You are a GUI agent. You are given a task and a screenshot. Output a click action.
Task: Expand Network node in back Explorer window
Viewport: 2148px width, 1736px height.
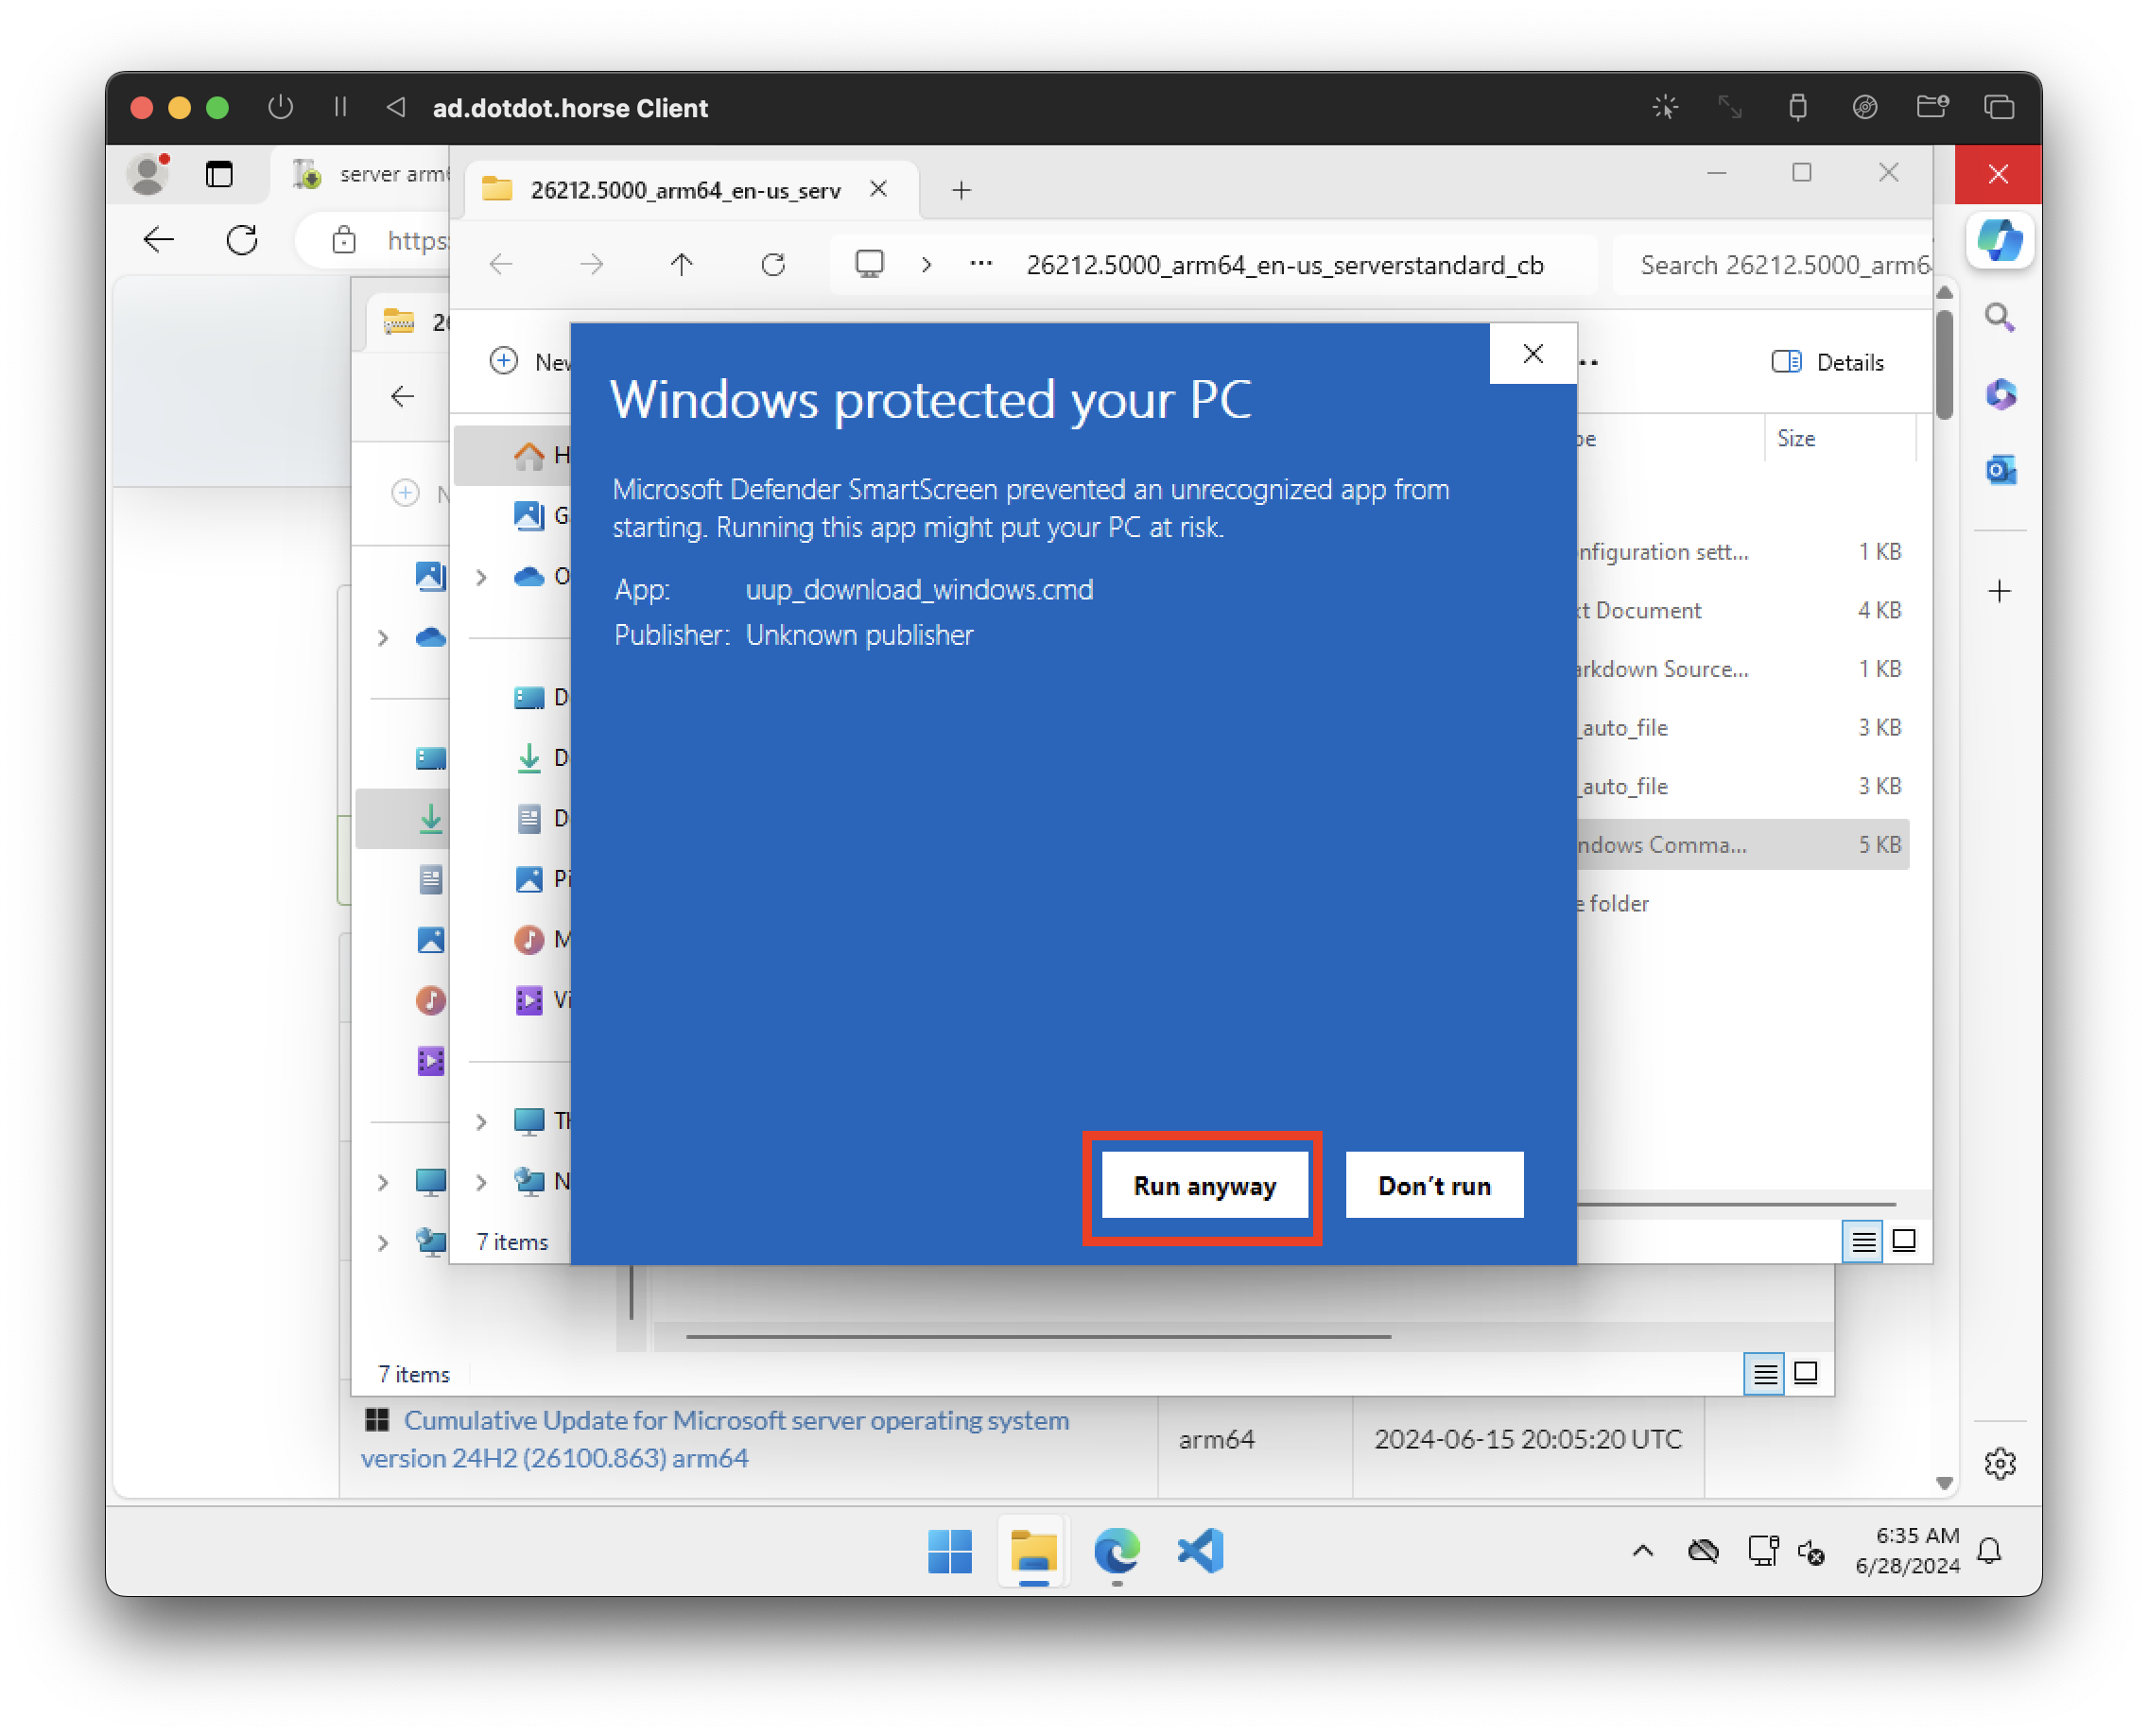[383, 1242]
